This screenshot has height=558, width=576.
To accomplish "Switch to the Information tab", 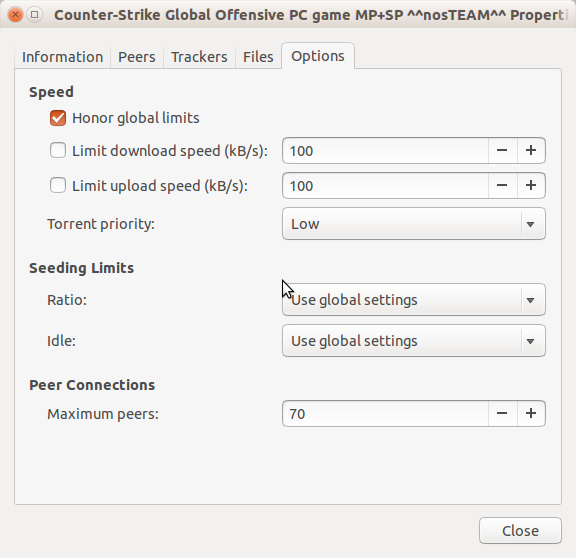I will (x=62, y=57).
